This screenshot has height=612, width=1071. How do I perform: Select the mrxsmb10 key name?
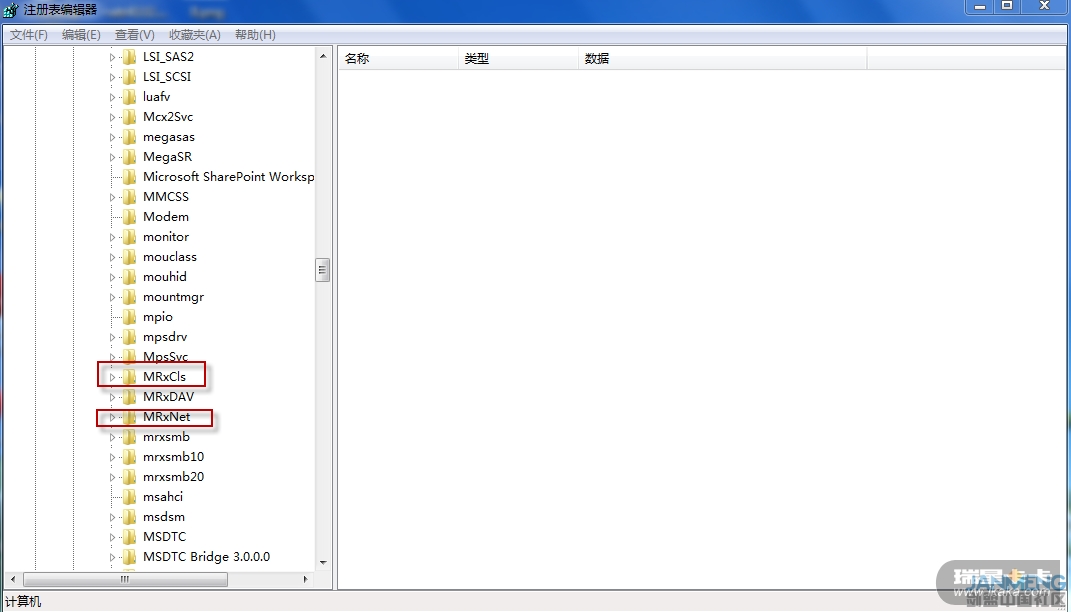point(173,457)
